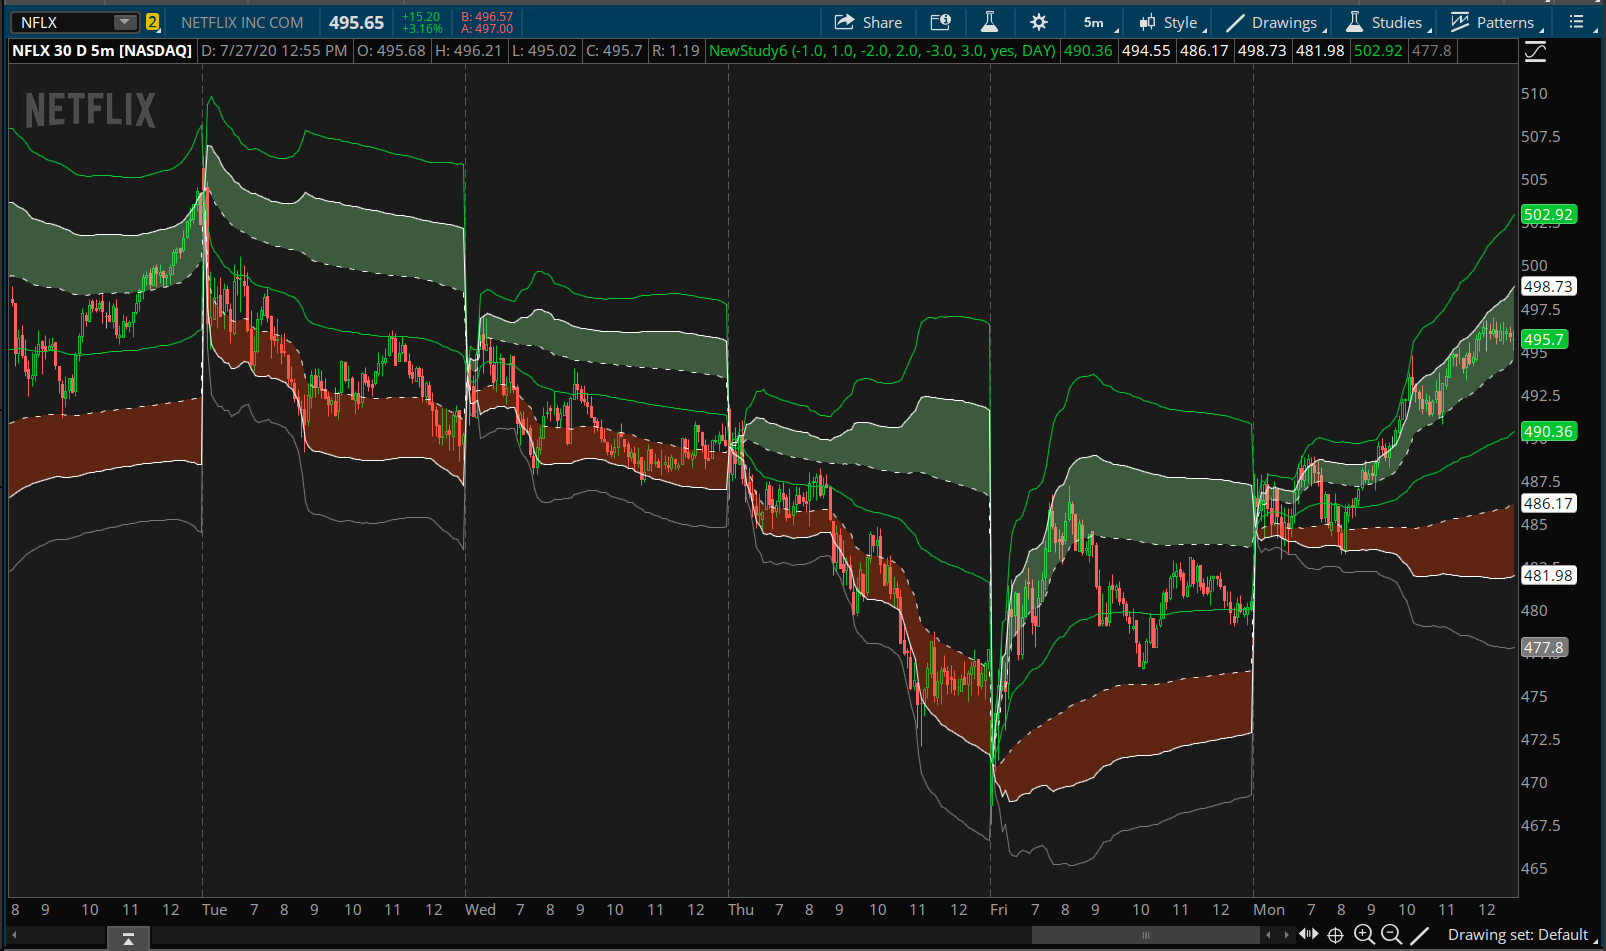Click the zoom out magnifier icon

point(1391,934)
